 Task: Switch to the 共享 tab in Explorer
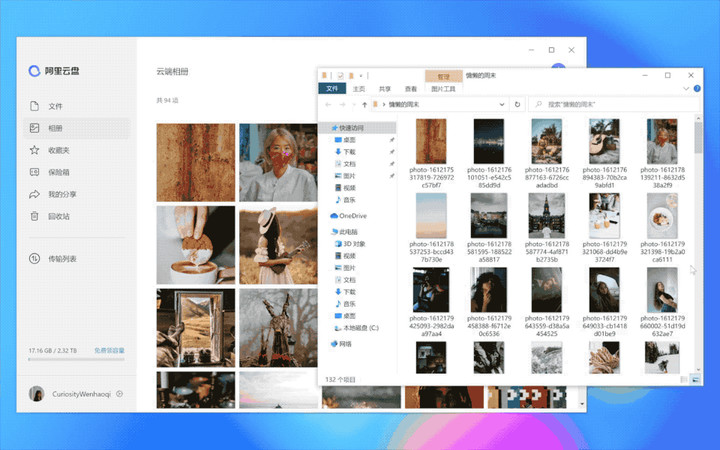[385, 89]
